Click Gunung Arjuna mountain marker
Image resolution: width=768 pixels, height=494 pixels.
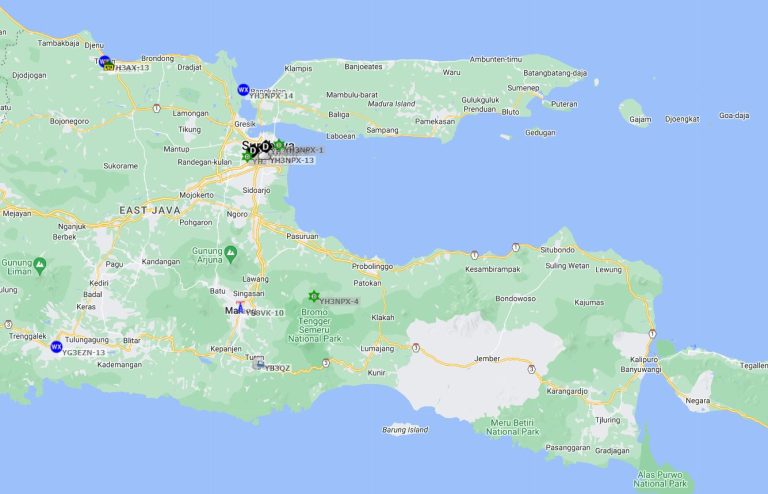point(231,252)
